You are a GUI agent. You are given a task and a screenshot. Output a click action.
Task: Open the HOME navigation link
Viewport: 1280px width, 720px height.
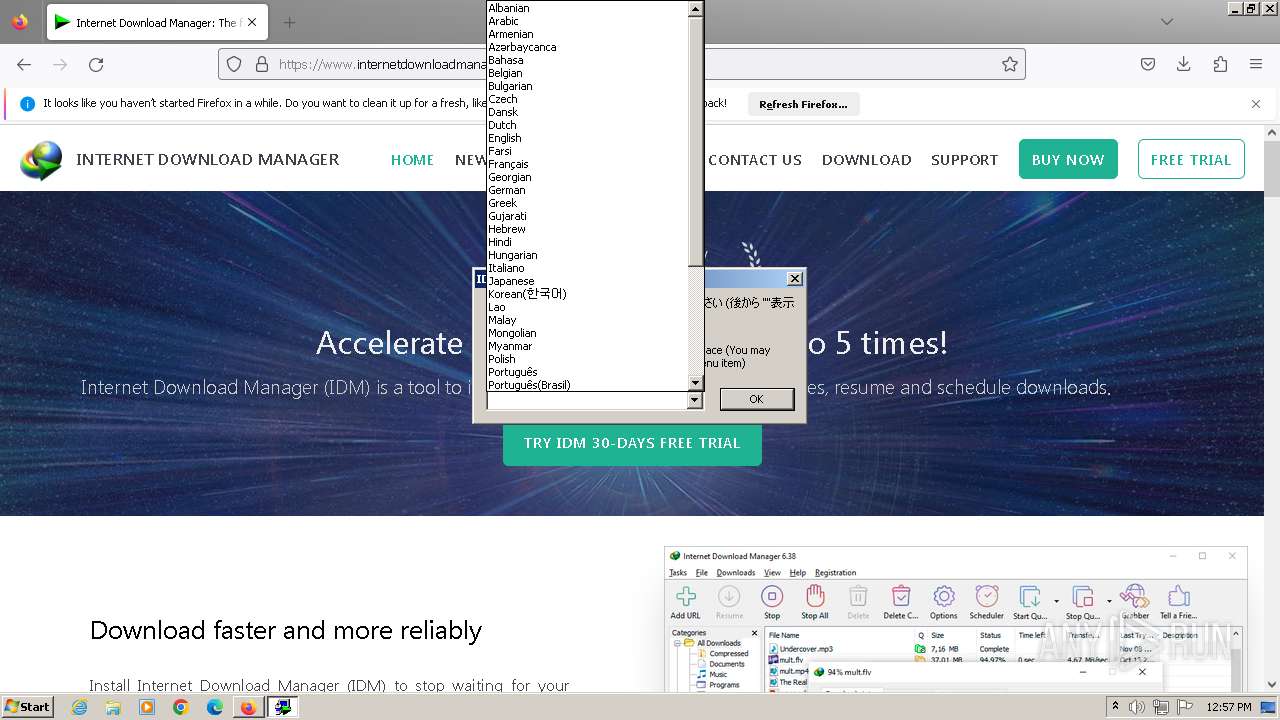click(x=412, y=159)
